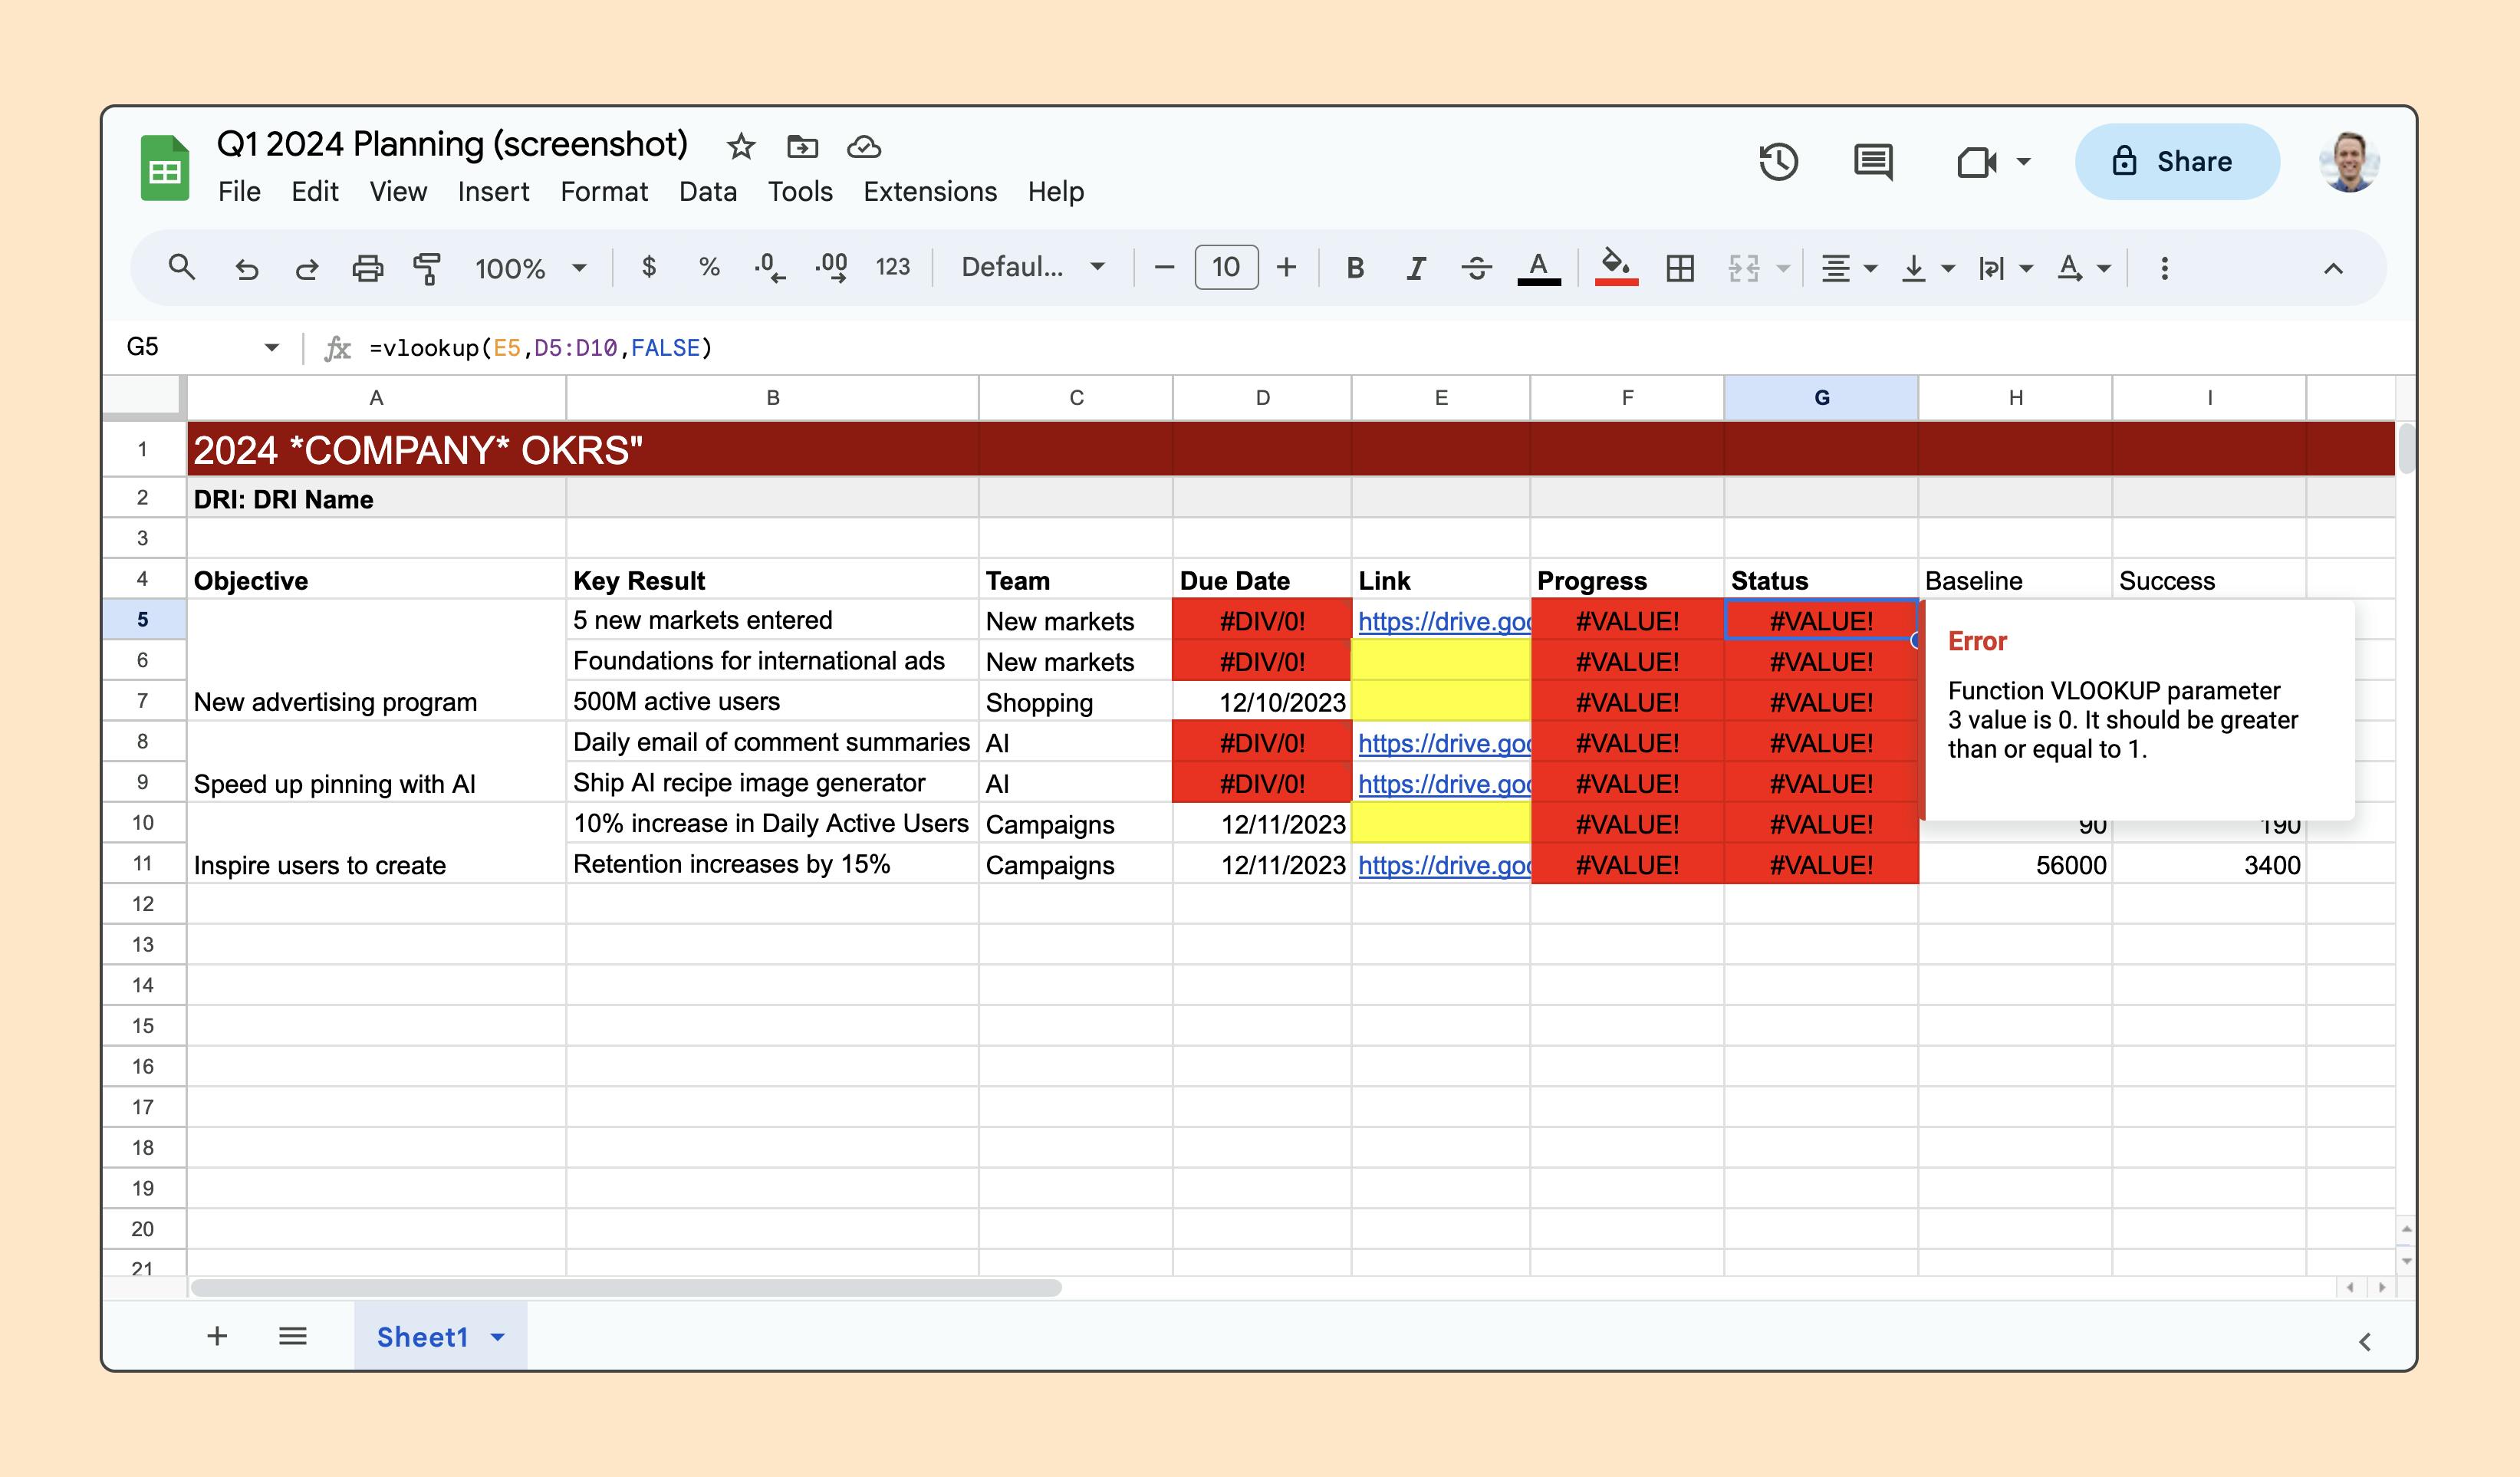2520x1477 pixels.
Task: Open version history
Action: click(x=1779, y=162)
